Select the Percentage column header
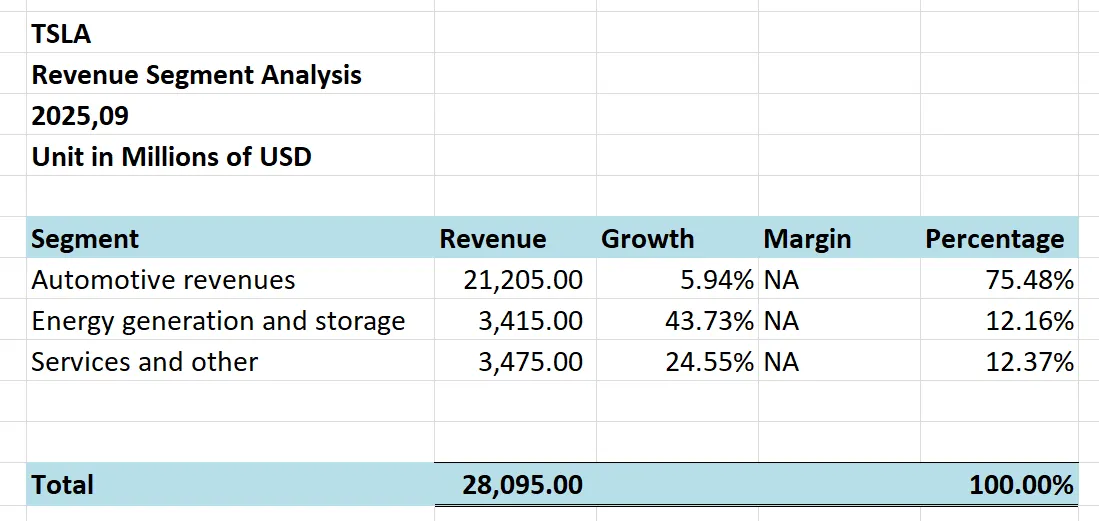The image size is (1099, 521). pos(999,238)
